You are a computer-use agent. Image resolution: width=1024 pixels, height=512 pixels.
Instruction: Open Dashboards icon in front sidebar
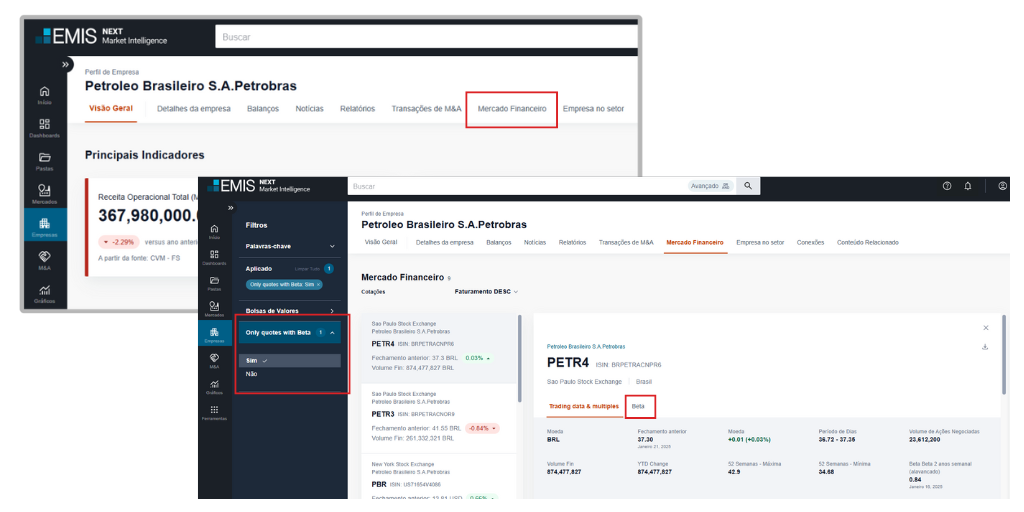212,255
